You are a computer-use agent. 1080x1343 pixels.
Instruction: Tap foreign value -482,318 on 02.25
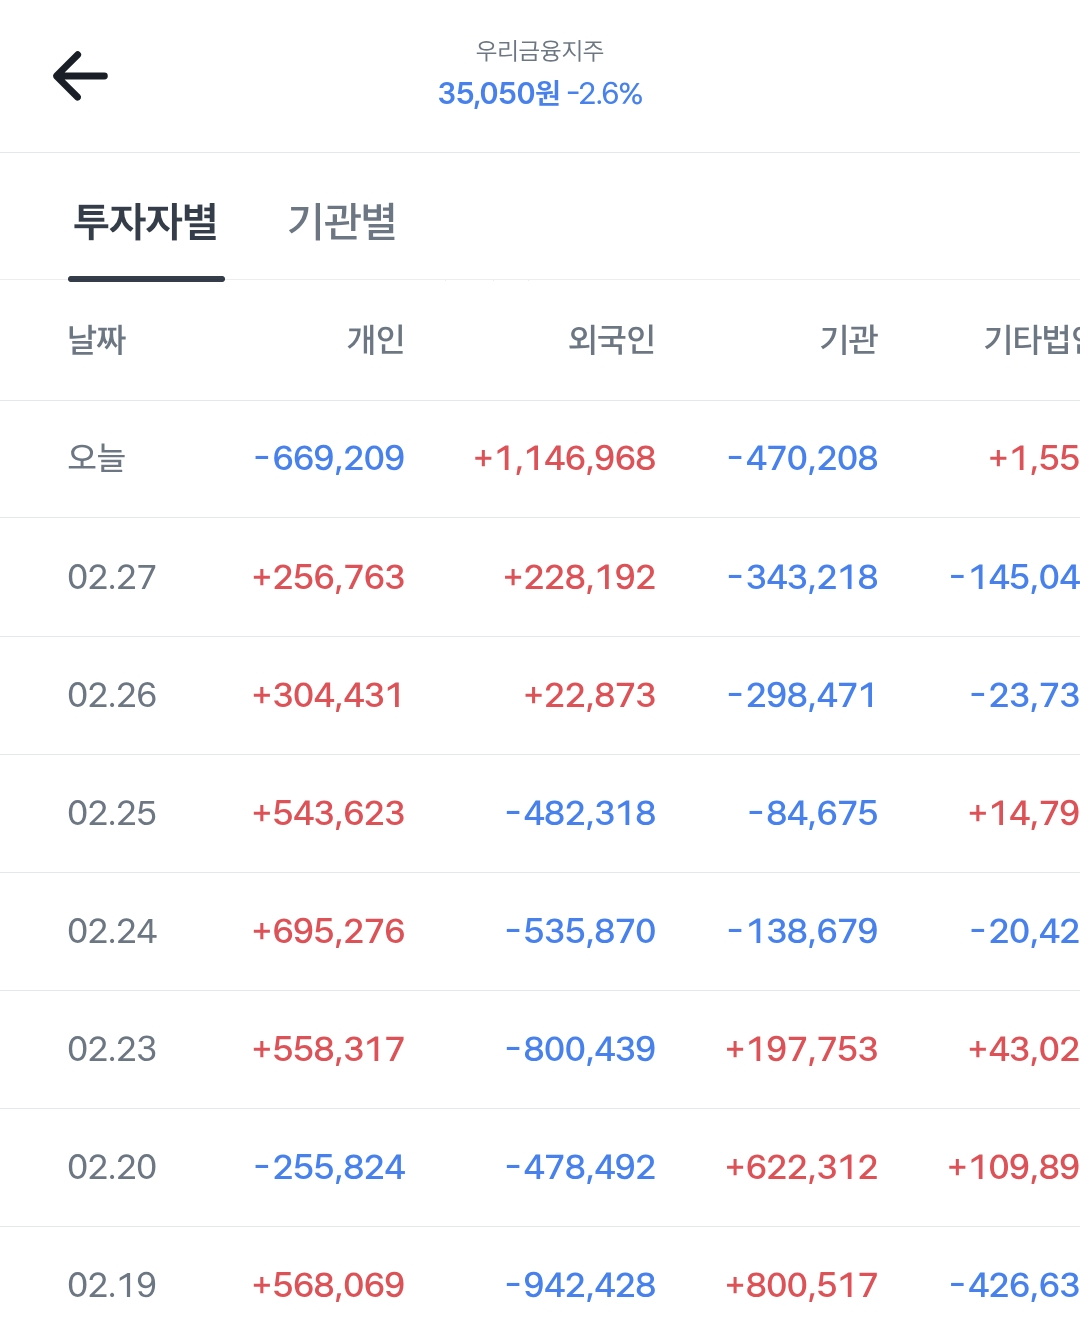tap(580, 813)
